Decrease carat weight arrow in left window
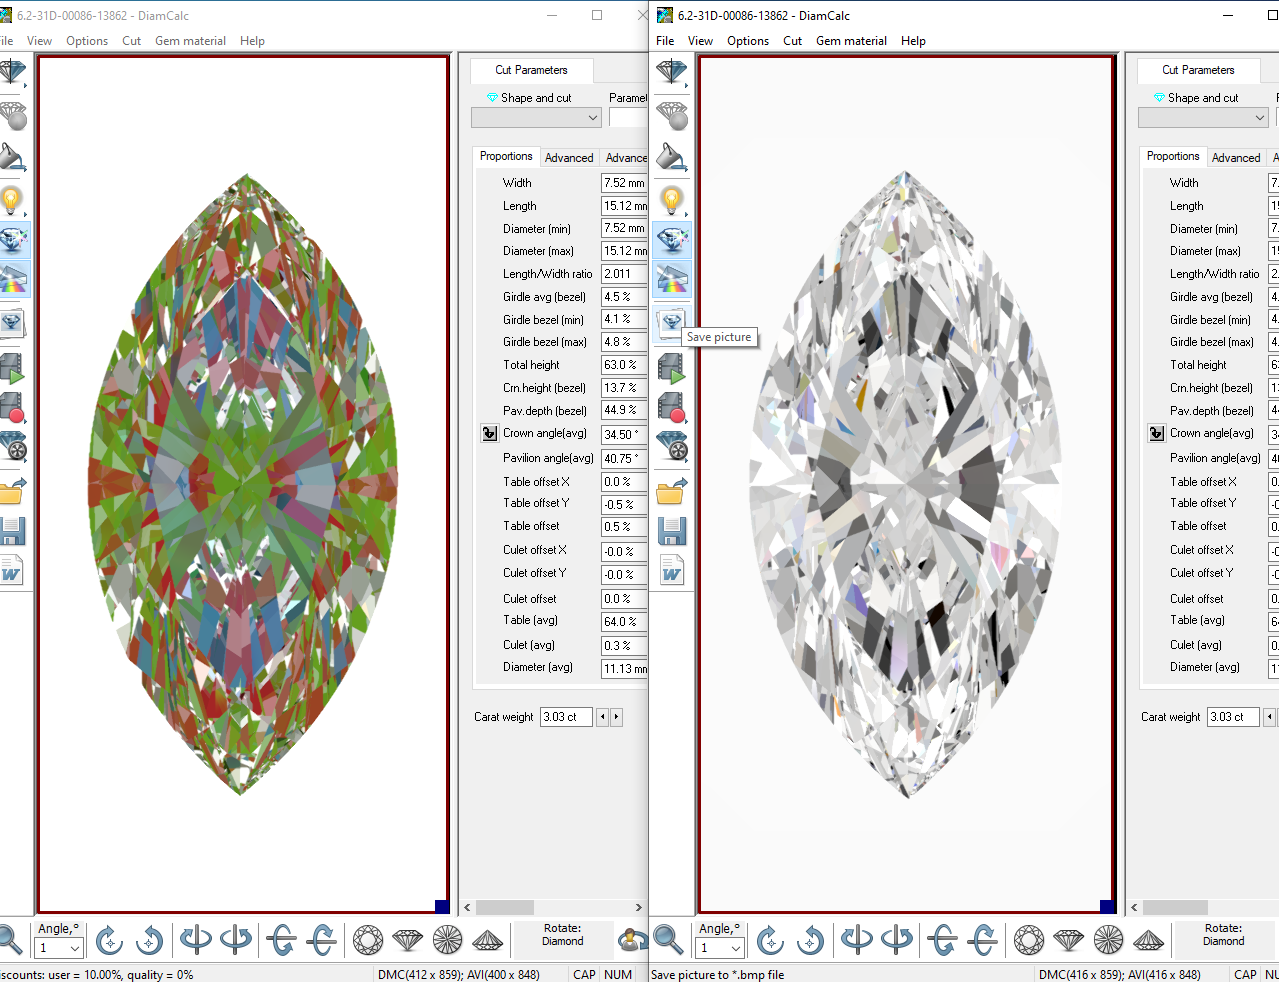The height and width of the screenshot is (982, 1279). tap(602, 717)
